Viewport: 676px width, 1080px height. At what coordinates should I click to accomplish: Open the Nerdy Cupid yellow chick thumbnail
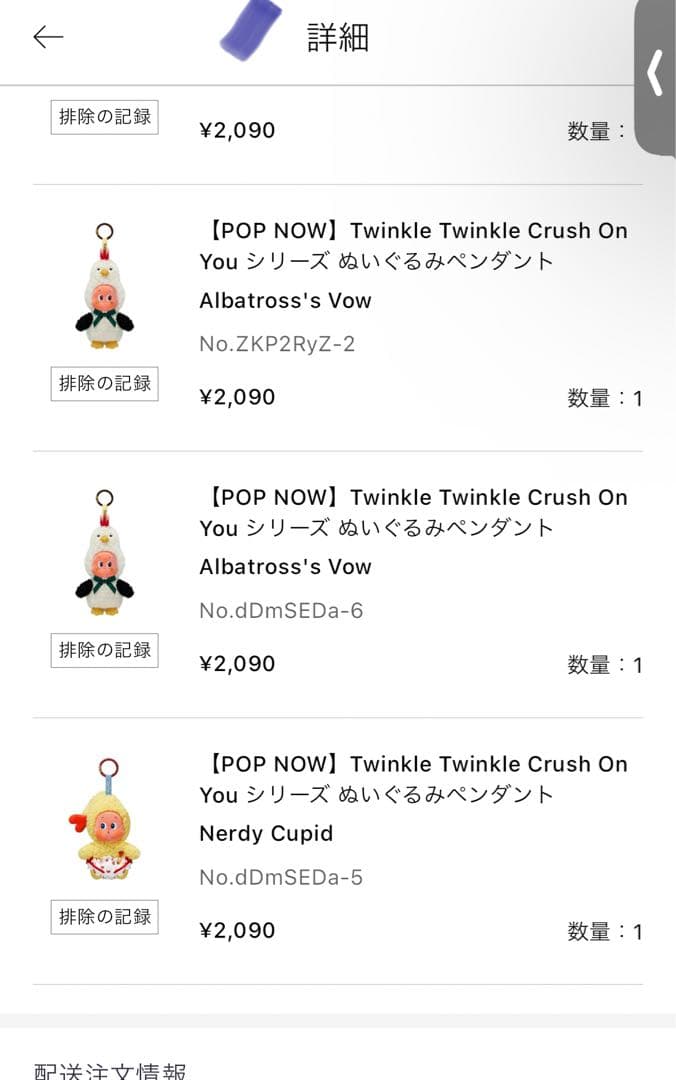tap(105, 818)
